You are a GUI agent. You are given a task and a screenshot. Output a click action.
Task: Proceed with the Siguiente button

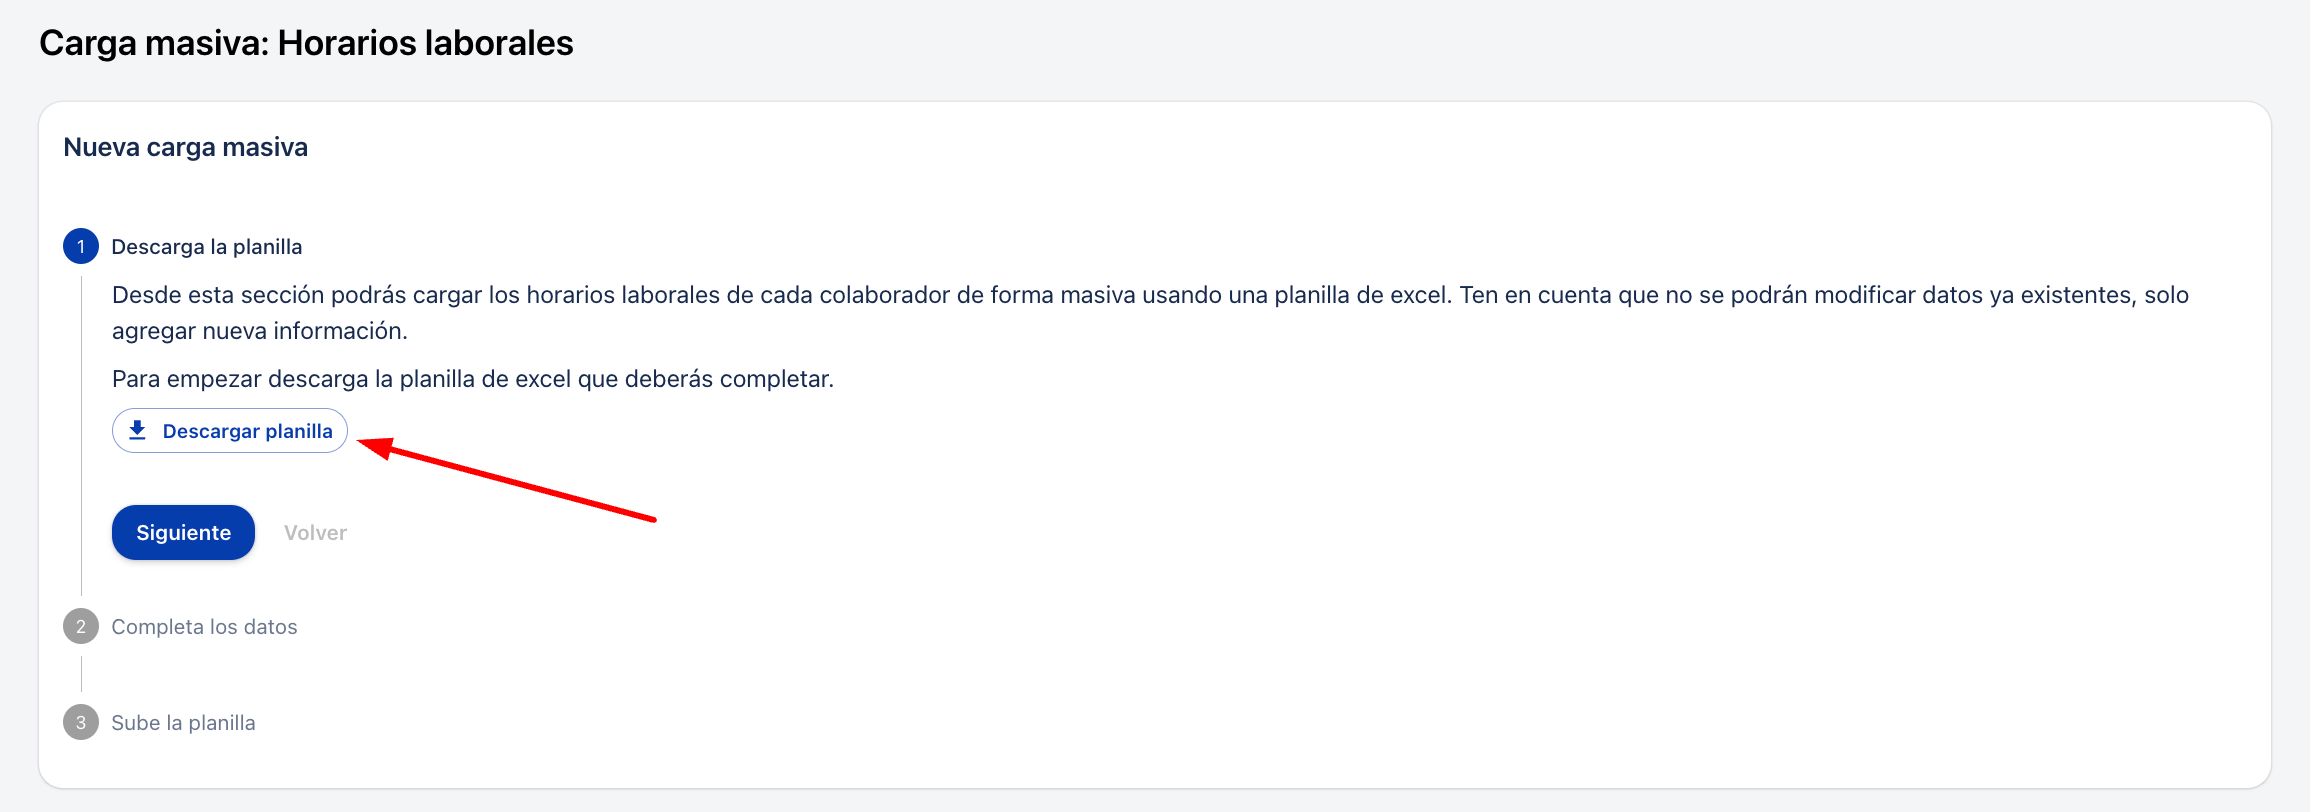[183, 532]
